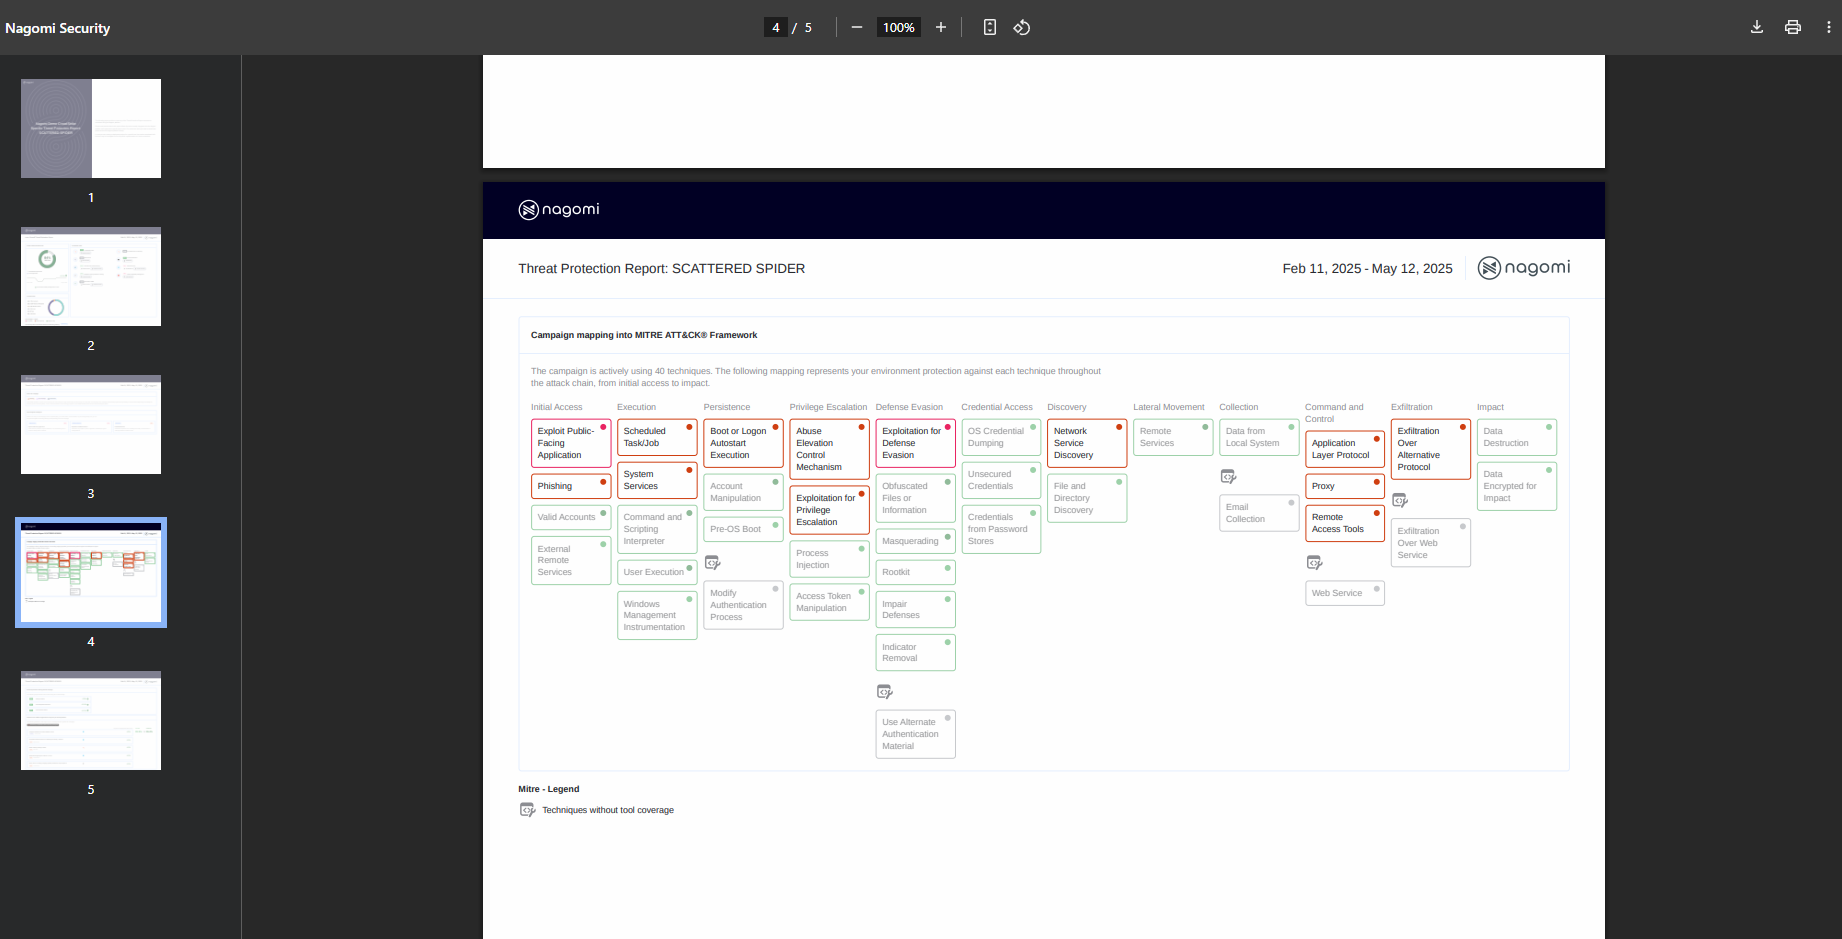This screenshot has height=939, width=1842.
Task: Download the PDF document
Action: click(x=1757, y=27)
